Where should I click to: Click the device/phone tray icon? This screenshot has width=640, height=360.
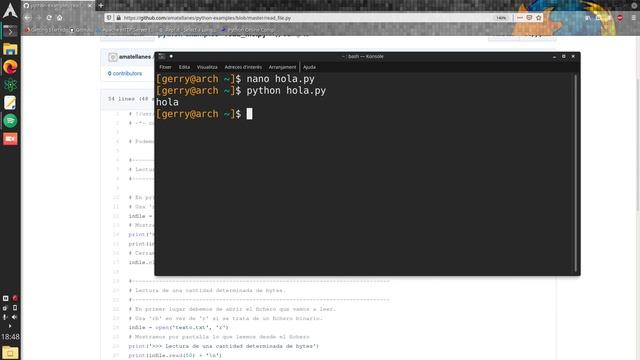point(15,308)
